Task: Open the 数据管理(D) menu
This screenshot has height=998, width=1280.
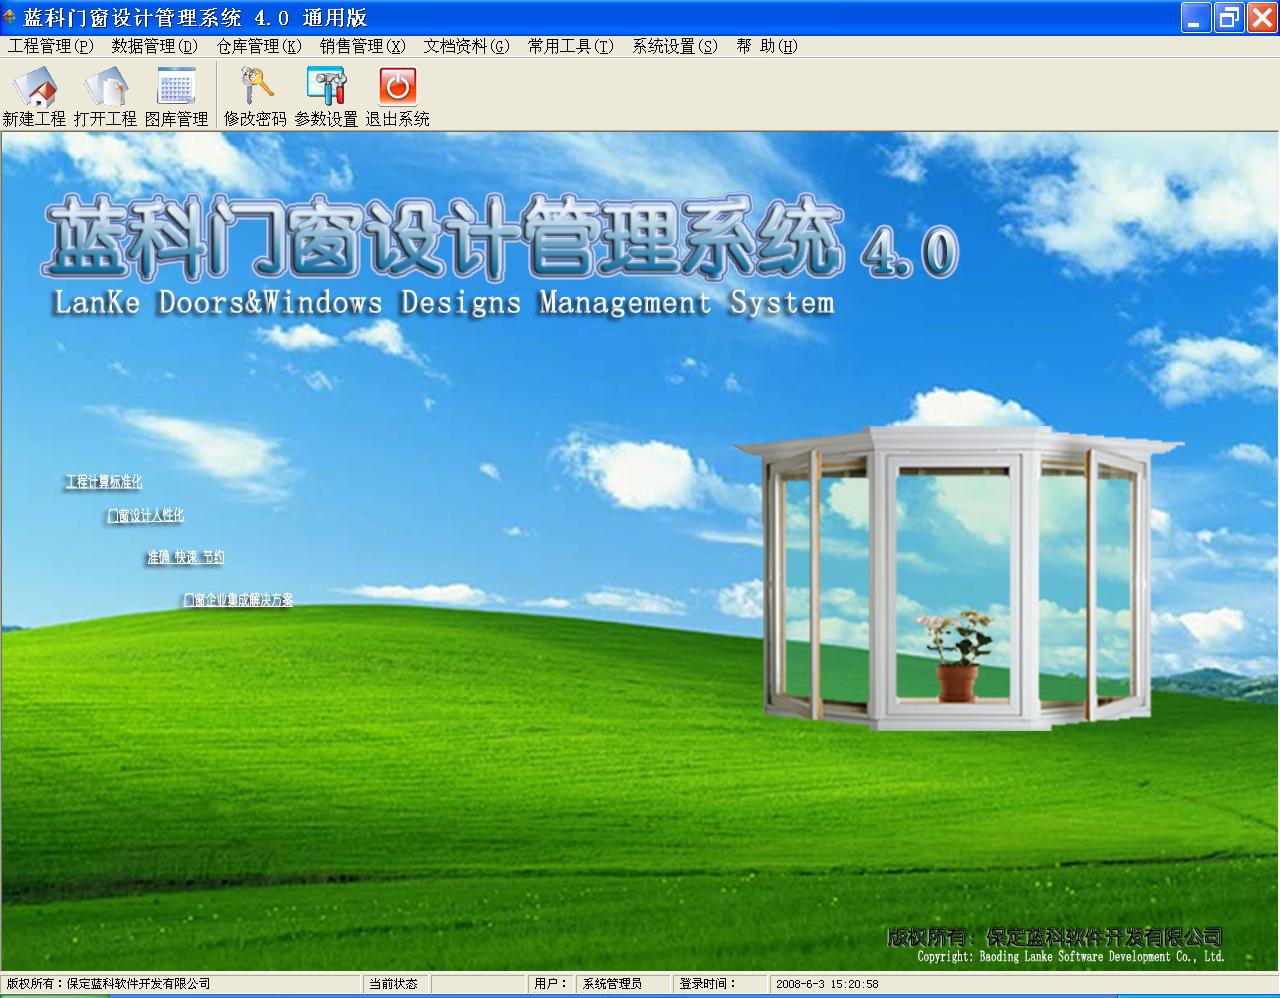Action: (155, 46)
